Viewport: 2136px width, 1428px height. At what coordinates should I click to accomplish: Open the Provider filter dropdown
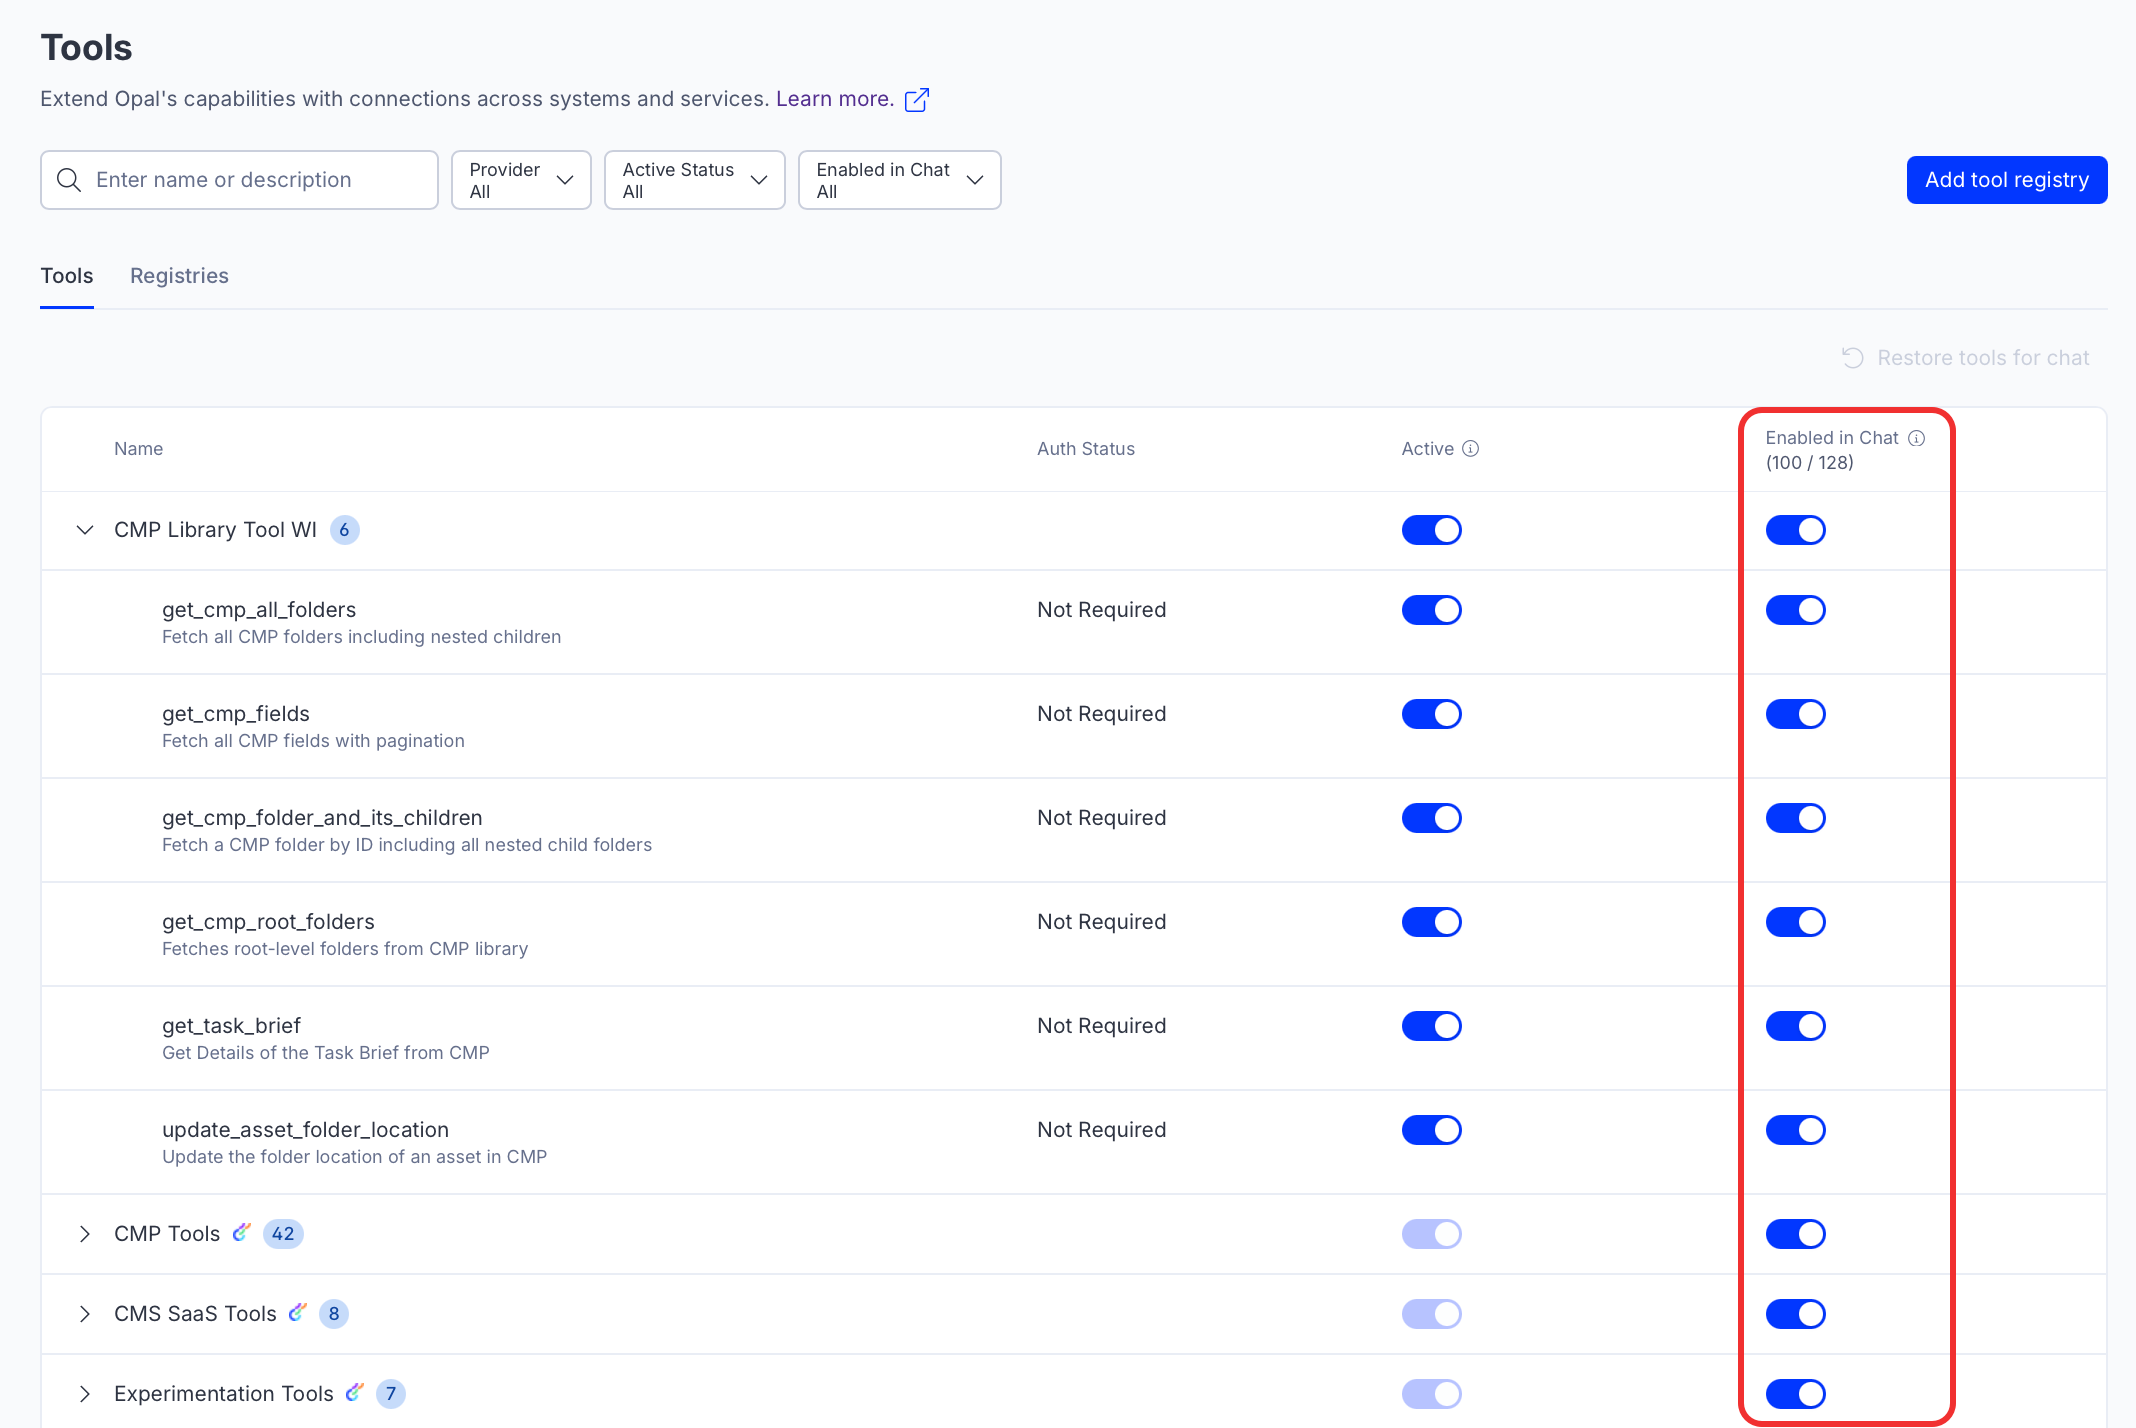(x=521, y=180)
